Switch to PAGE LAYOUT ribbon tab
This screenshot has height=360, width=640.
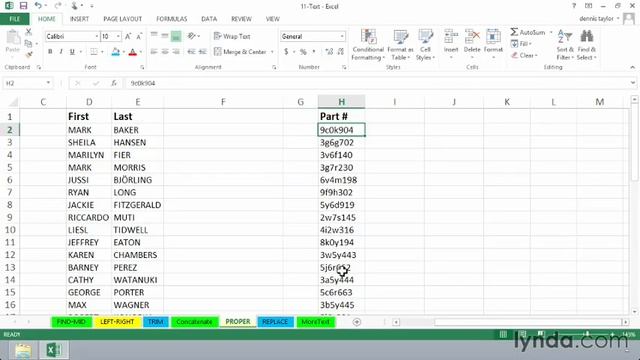[x=122, y=19]
